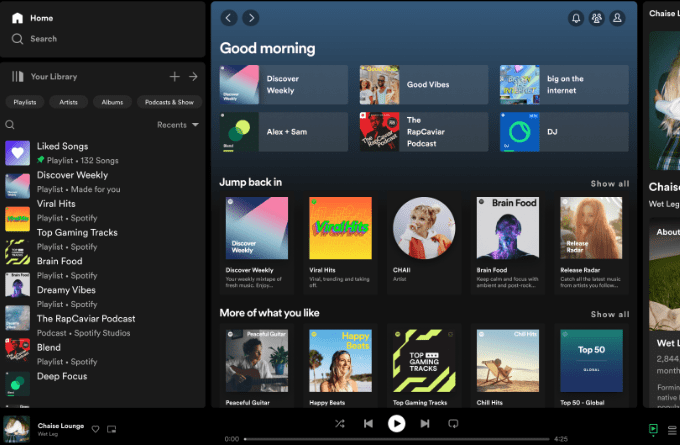680x445 pixels.
Task: Seek in the playback progress bar
Action: (396, 439)
